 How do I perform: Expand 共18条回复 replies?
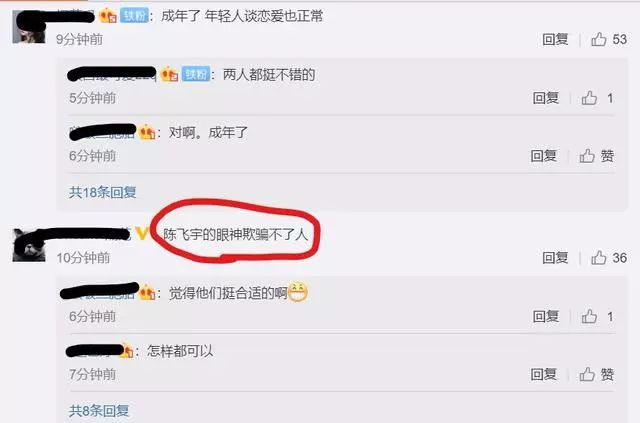(x=102, y=192)
